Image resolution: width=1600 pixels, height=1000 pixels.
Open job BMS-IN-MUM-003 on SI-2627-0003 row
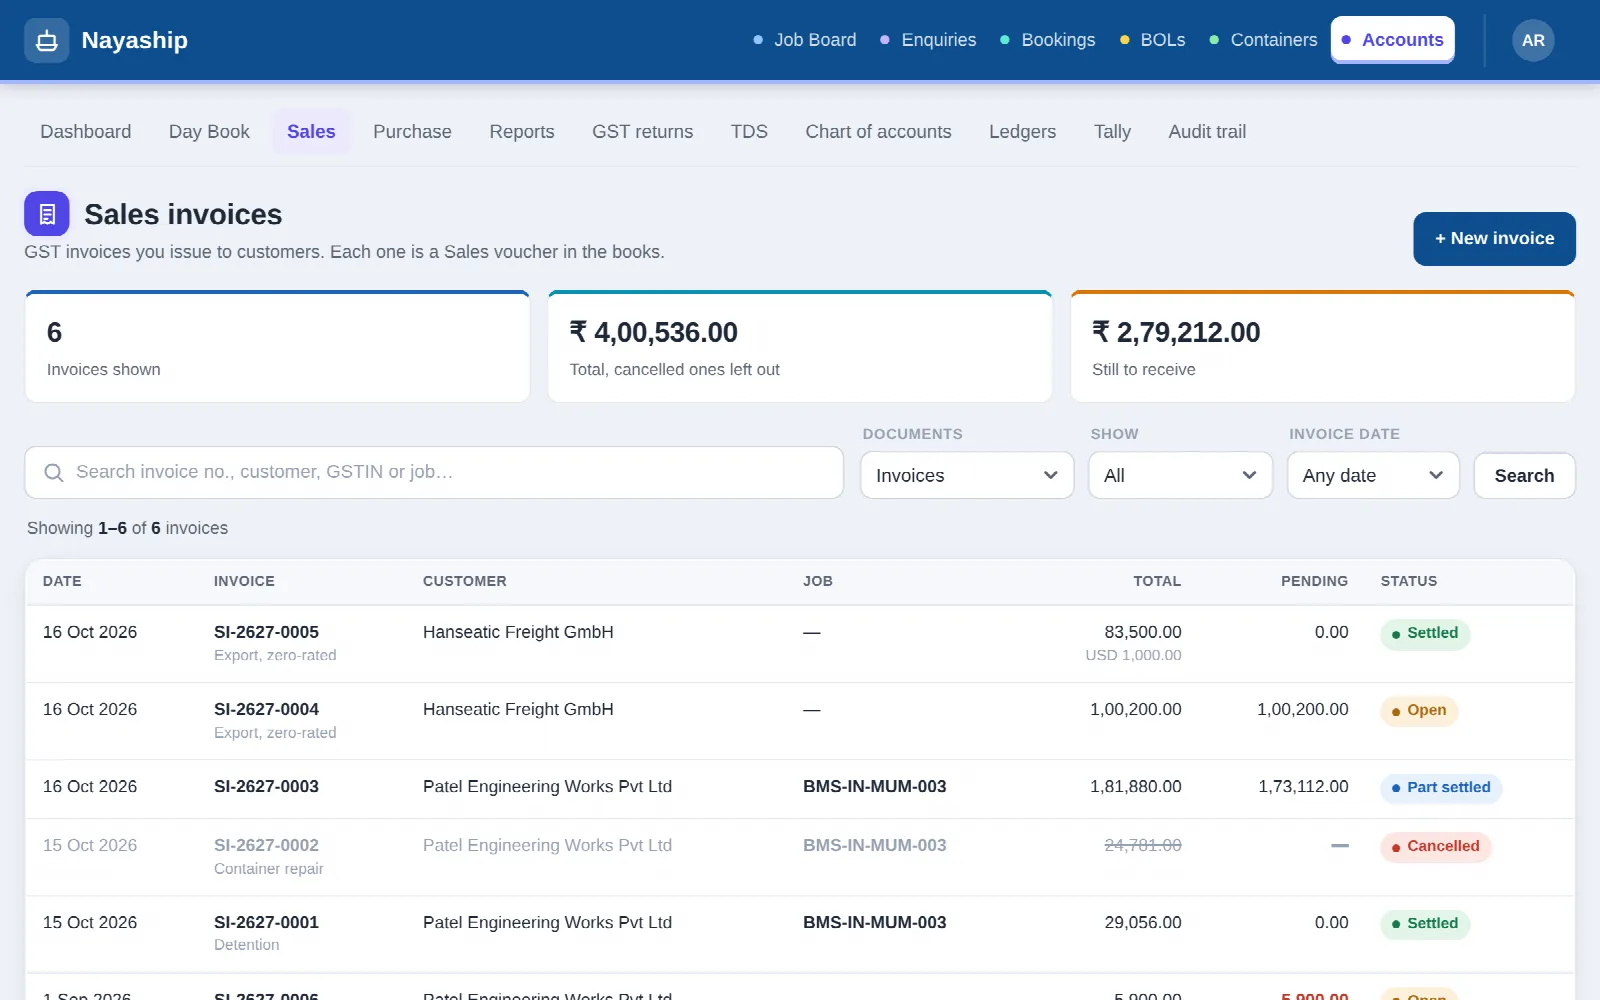(874, 787)
